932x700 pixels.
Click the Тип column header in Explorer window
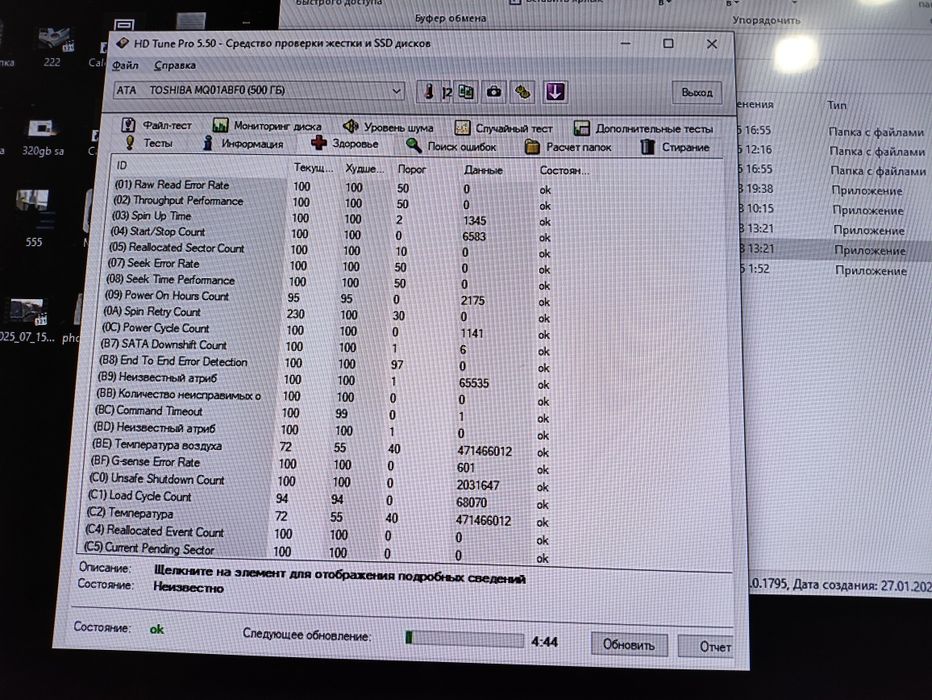coord(837,105)
